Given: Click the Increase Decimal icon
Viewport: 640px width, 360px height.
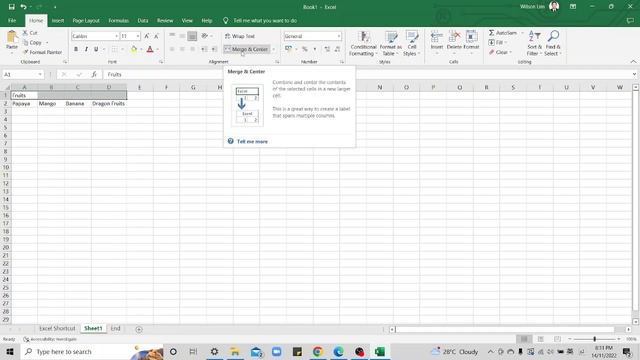Looking at the screenshot, I should tap(327, 49).
